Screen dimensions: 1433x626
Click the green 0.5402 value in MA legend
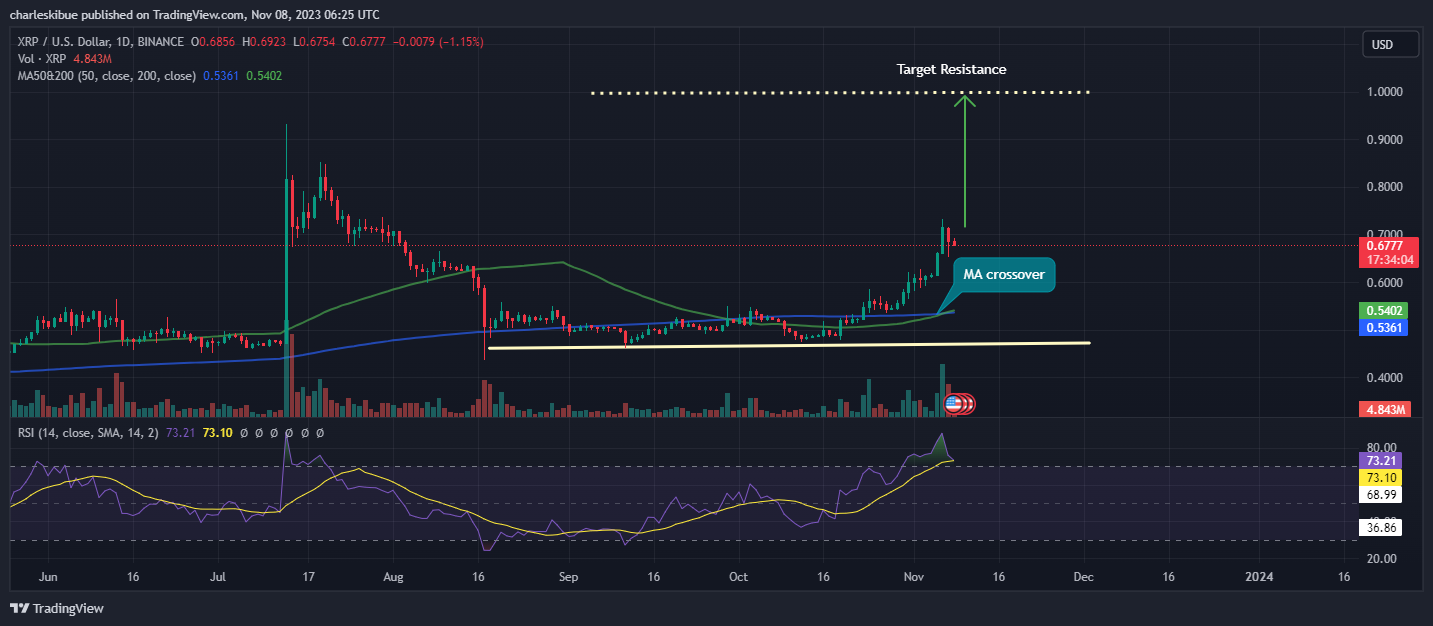coord(265,75)
